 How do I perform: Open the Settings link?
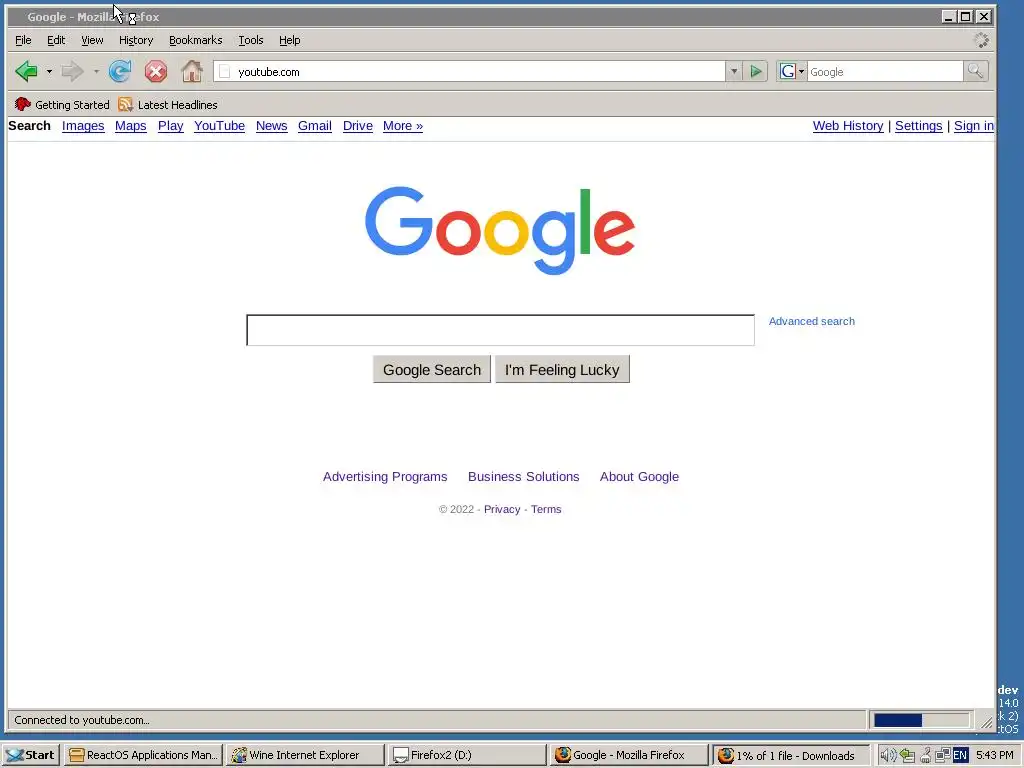pyautogui.click(x=918, y=126)
